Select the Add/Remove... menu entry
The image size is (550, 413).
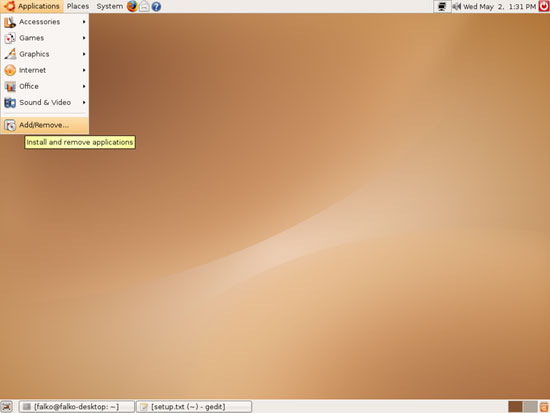[x=45, y=125]
